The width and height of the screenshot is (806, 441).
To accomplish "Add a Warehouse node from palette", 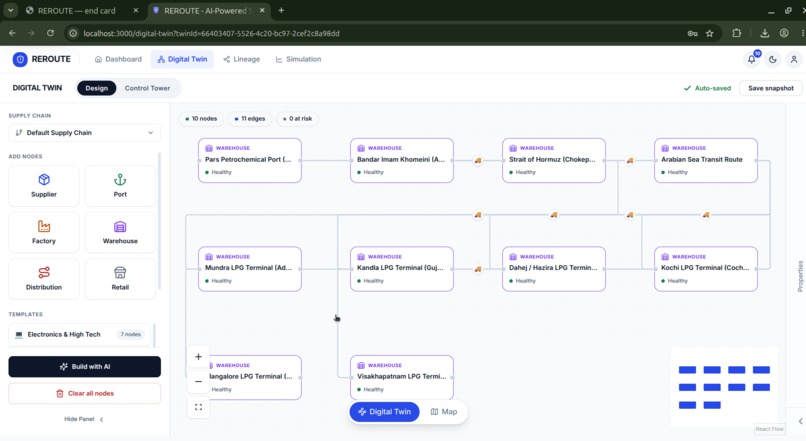I will tap(120, 232).
